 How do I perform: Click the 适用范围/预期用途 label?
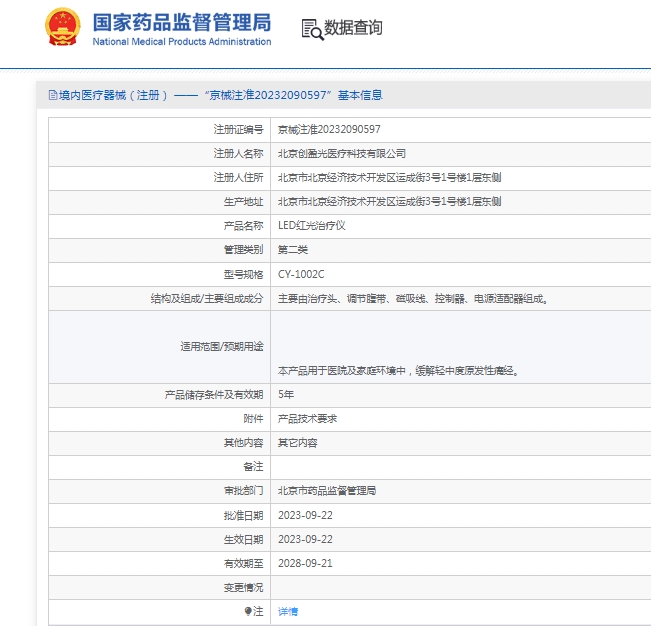[222, 347]
